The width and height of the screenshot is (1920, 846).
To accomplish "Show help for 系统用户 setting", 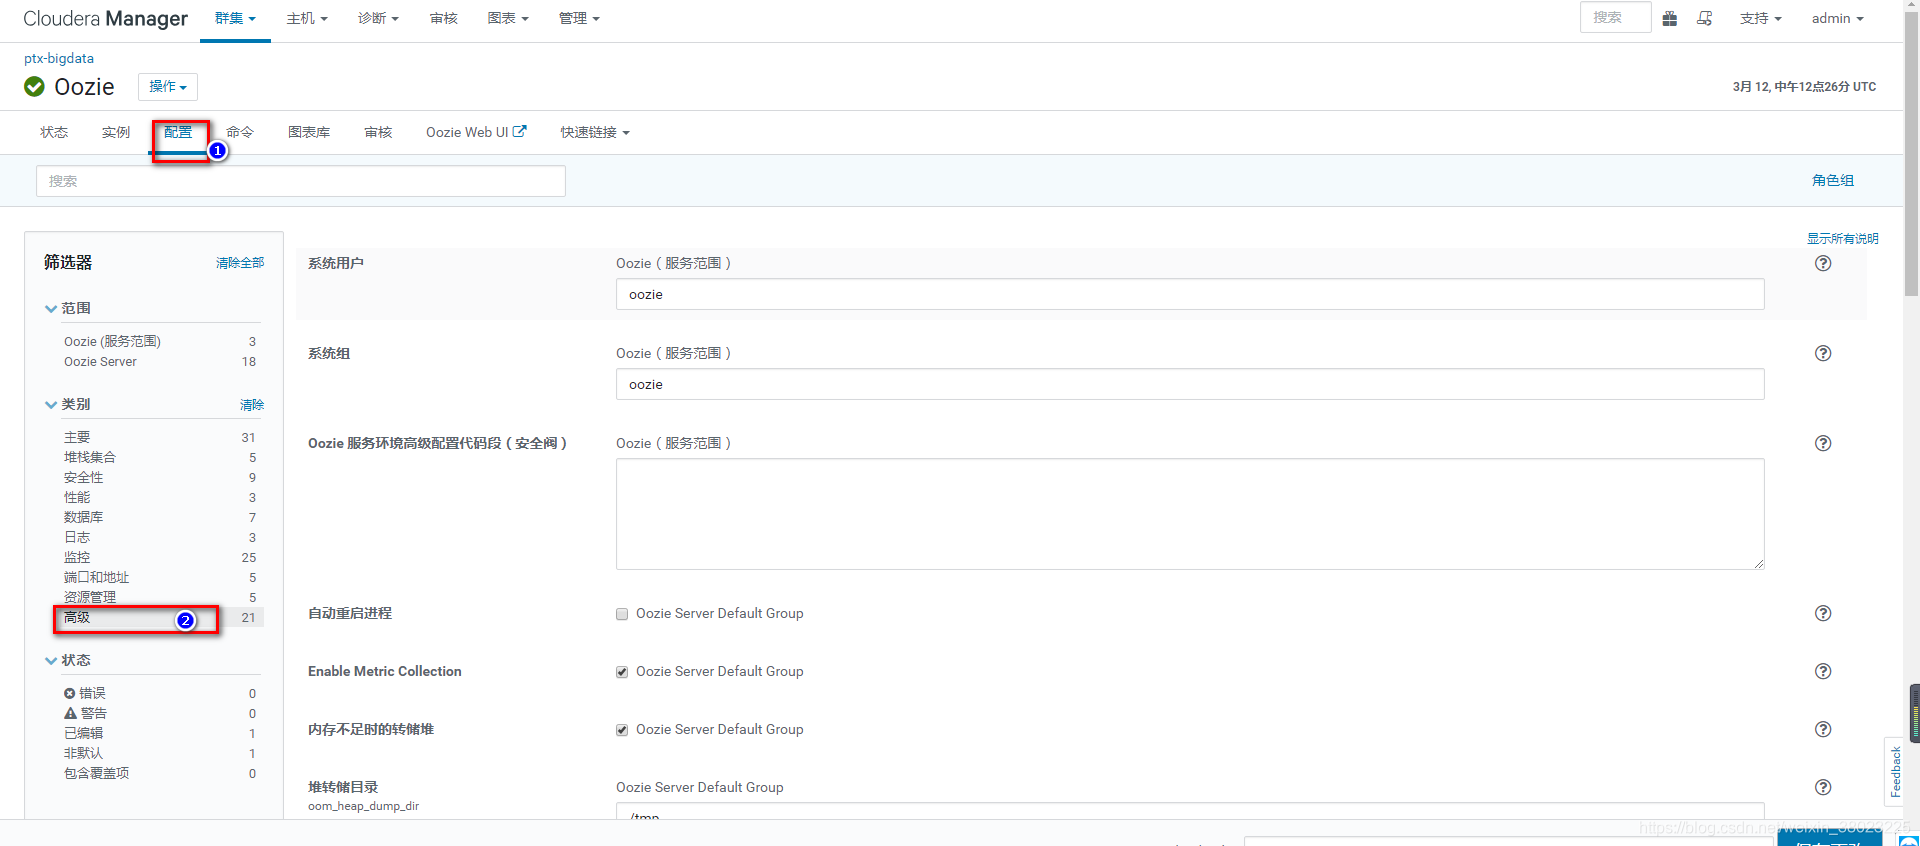I will (x=1823, y=263).
